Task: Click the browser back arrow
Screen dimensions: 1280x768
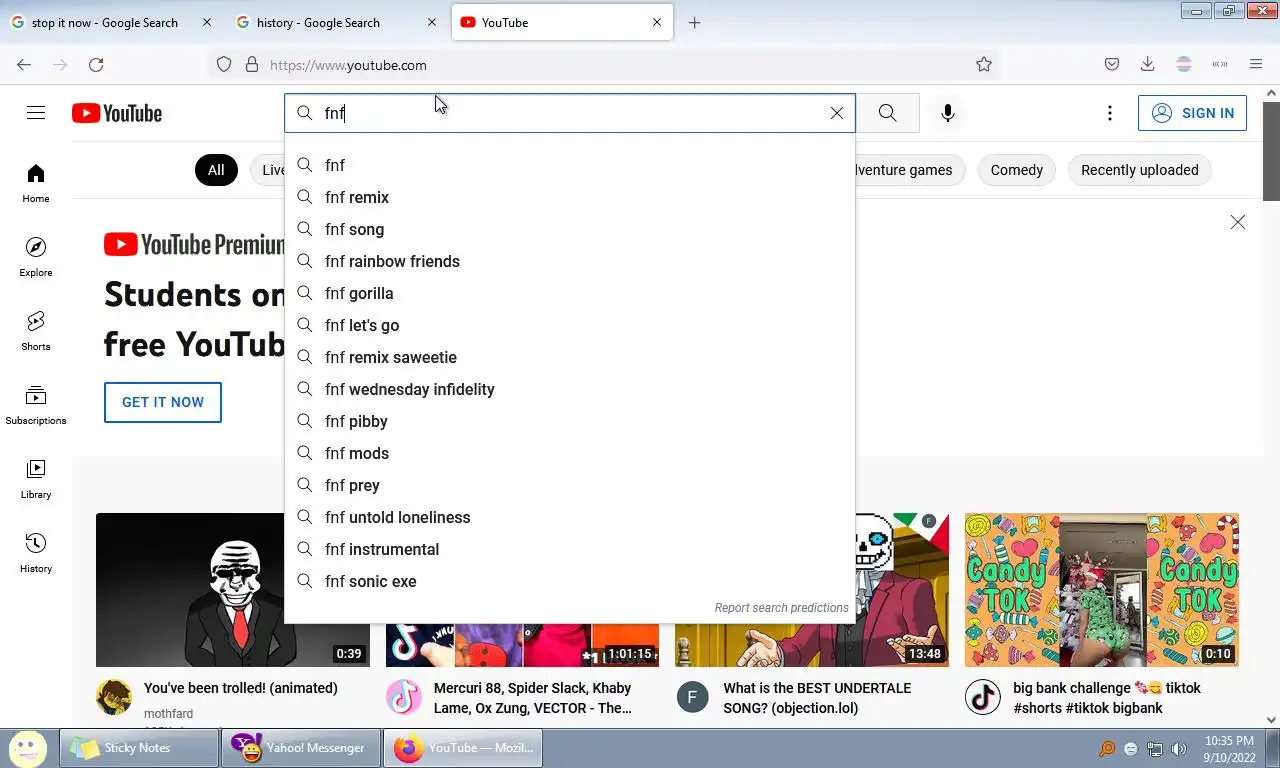Action: [24, 64]
